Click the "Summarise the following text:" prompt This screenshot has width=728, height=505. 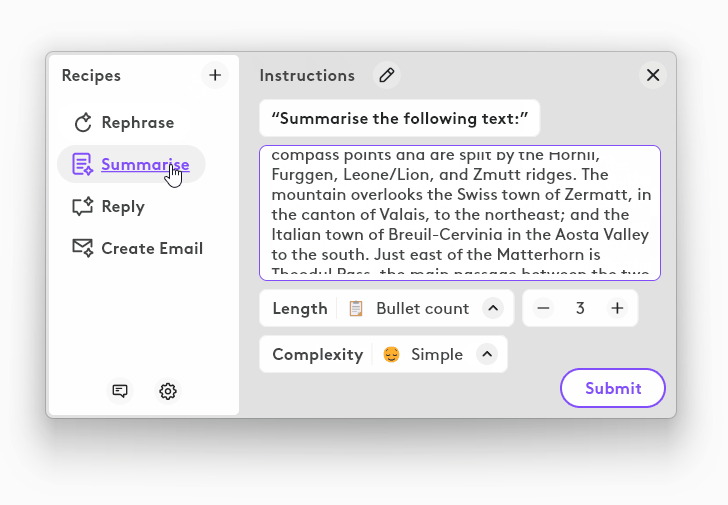(x=399, y=118)
